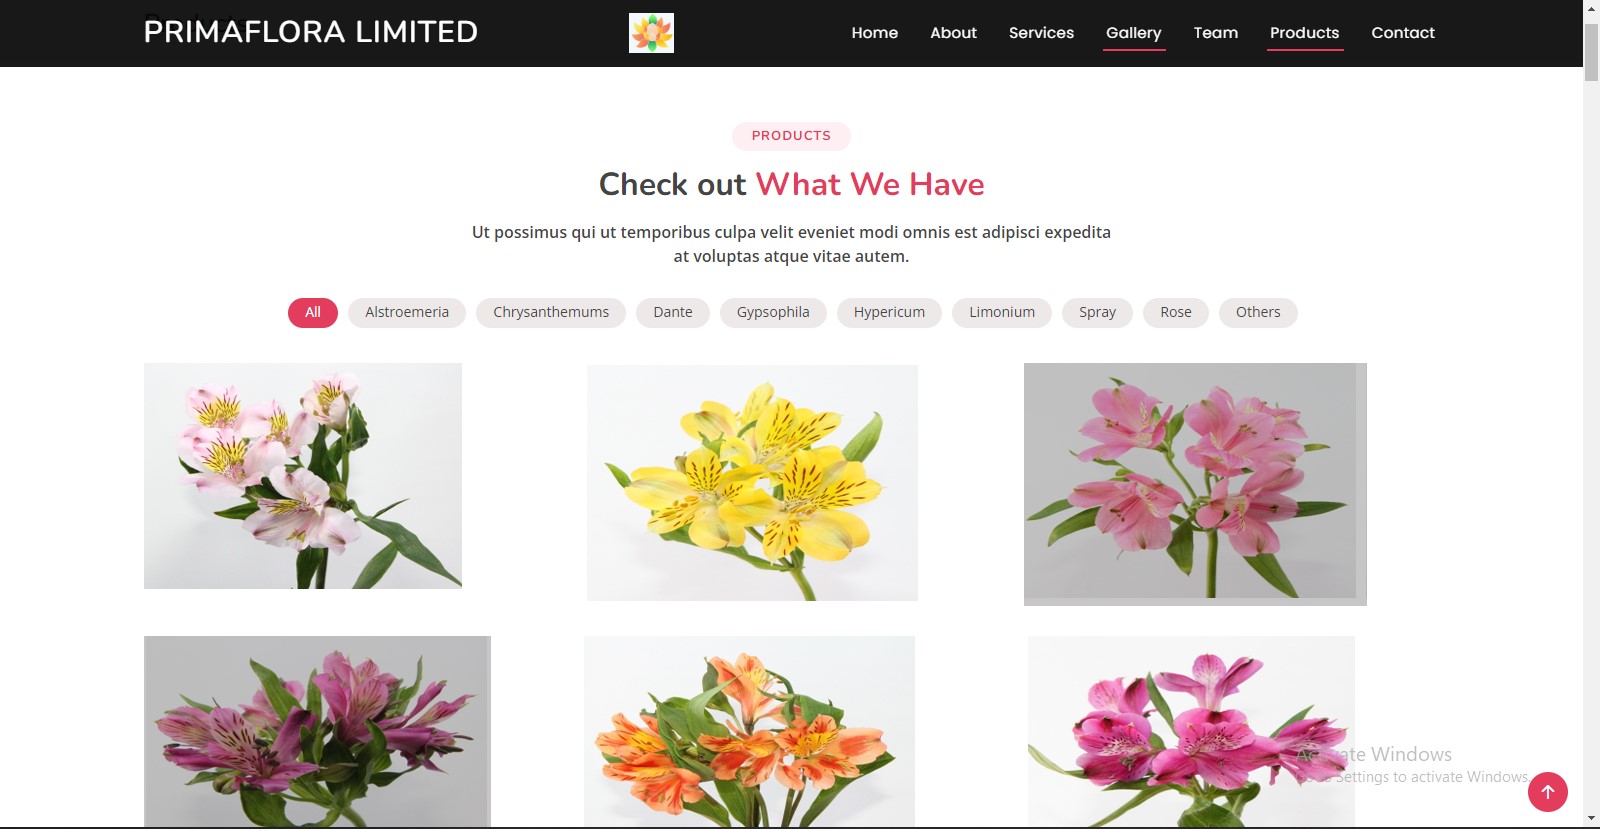Viewport: 1600px width, 829px height.
Task: Click the PRODUCTS section badge
Action: pyautogui.click(x=791, y=136)
